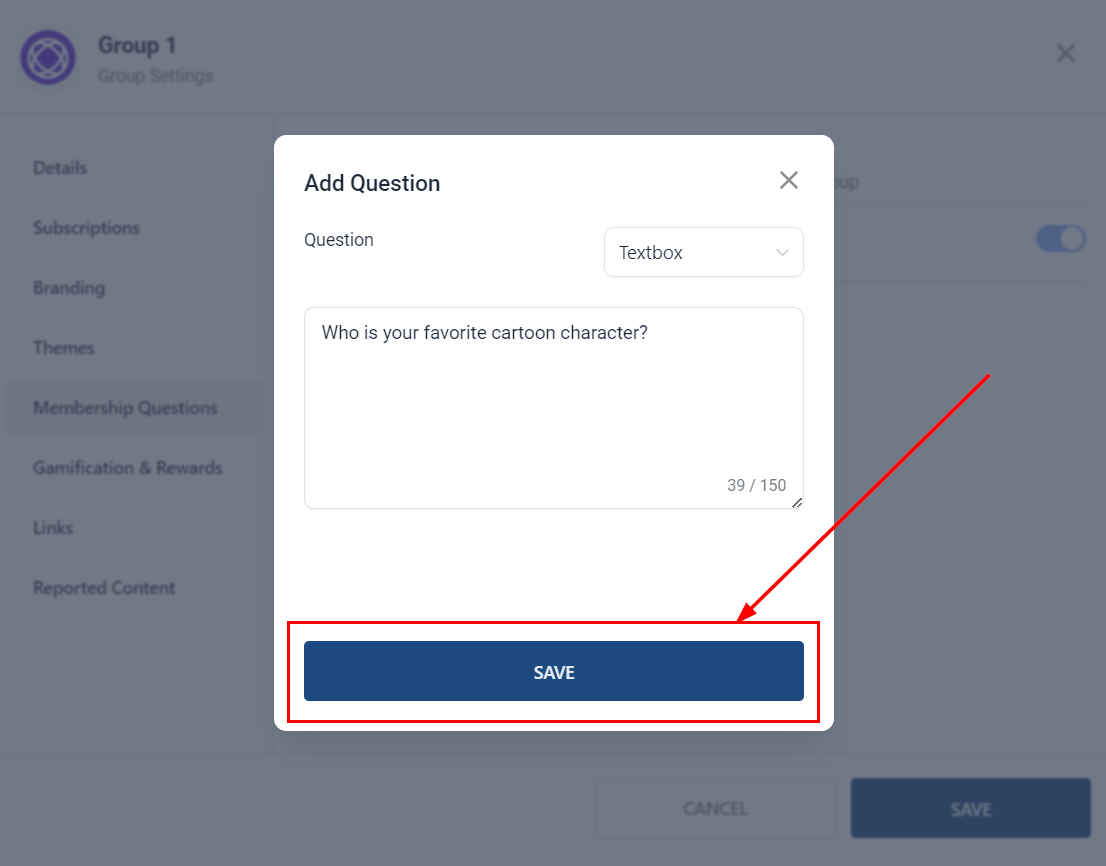
Task: Navigate to Links settings
Action: [53, 528]
